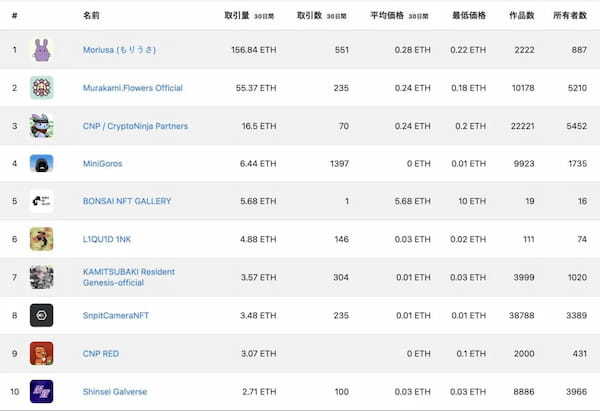Open the KAMITSUBAKI Resident collection thumbnail
The height and width of the screenshot is (411, 600).
[42, 277]
